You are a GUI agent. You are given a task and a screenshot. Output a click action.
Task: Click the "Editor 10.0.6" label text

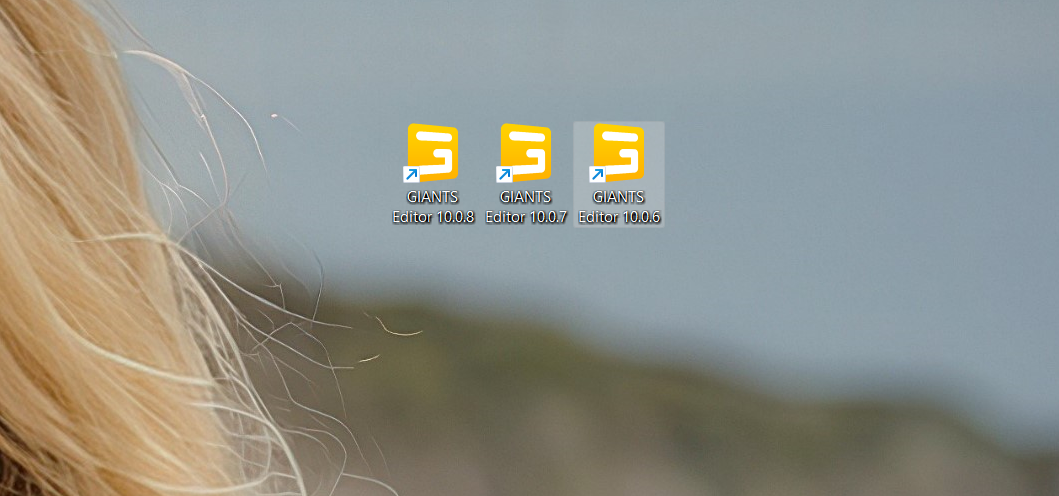[x=619, y=216]
